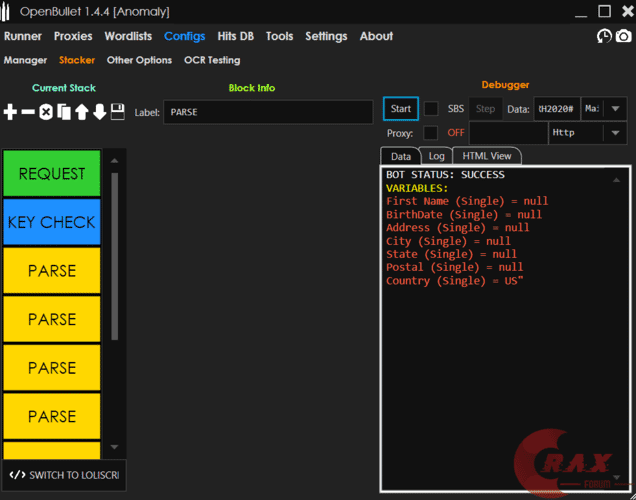Switch to the HTML View tab

click(x=487, y=156)
